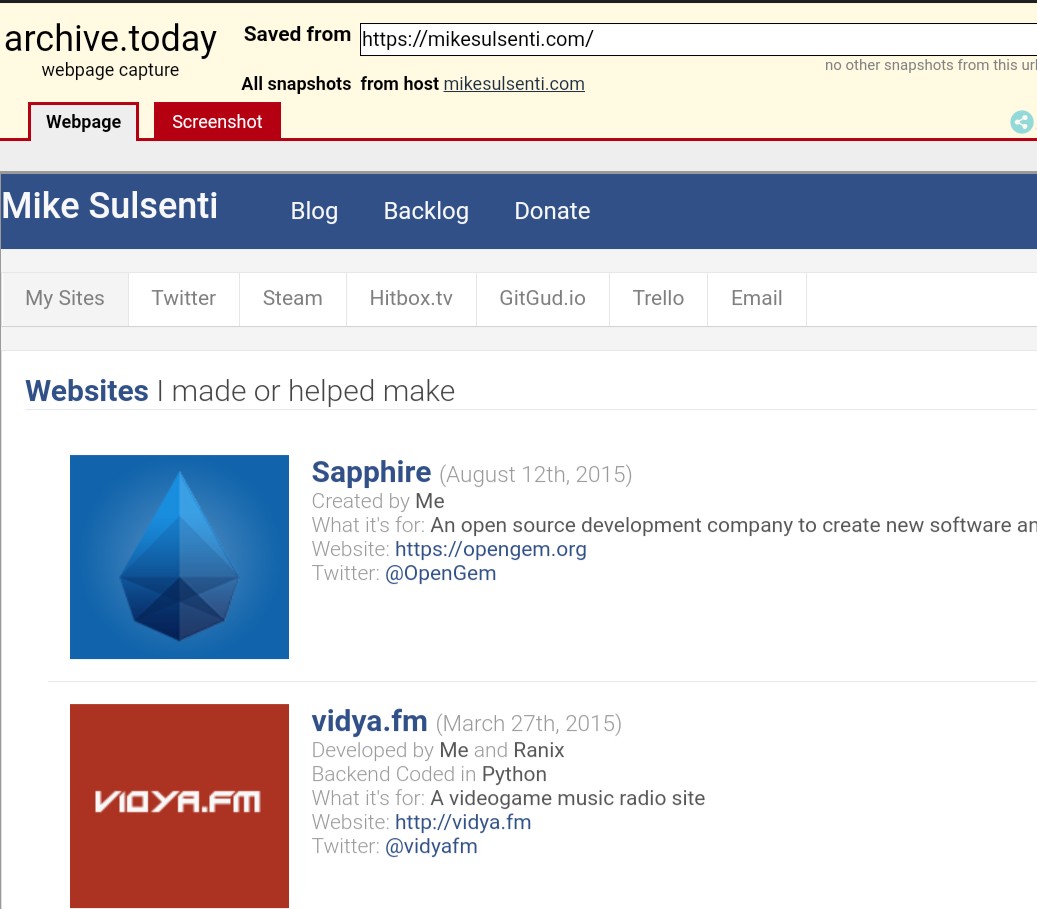Click the 'webpage capture' subtitle text
The height and width of the screenshot is (909, 1037).
(110, 70)
